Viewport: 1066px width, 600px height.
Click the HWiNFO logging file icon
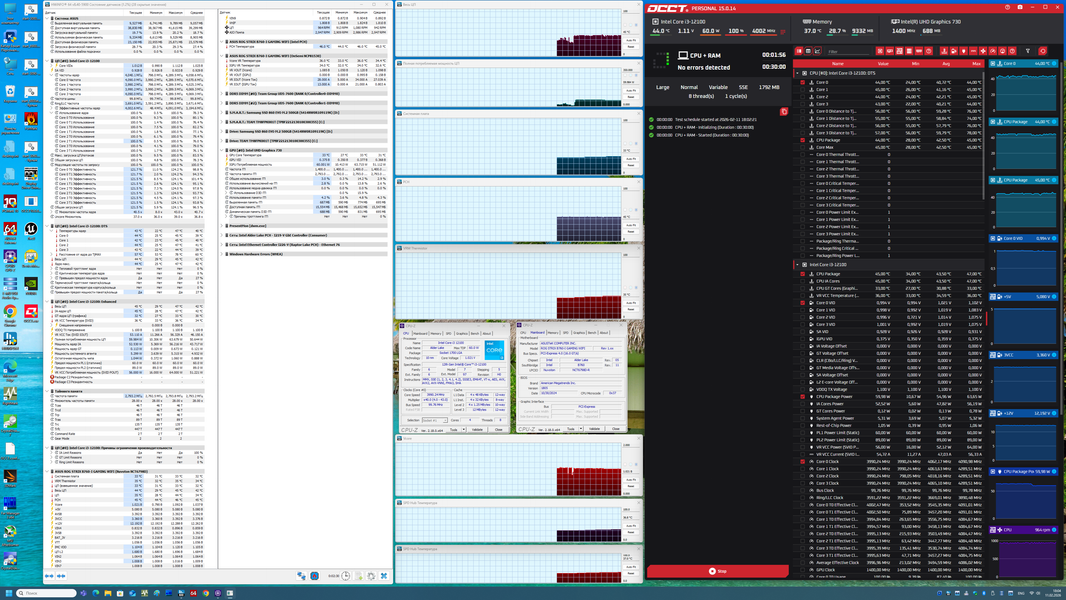coord(359,576)
